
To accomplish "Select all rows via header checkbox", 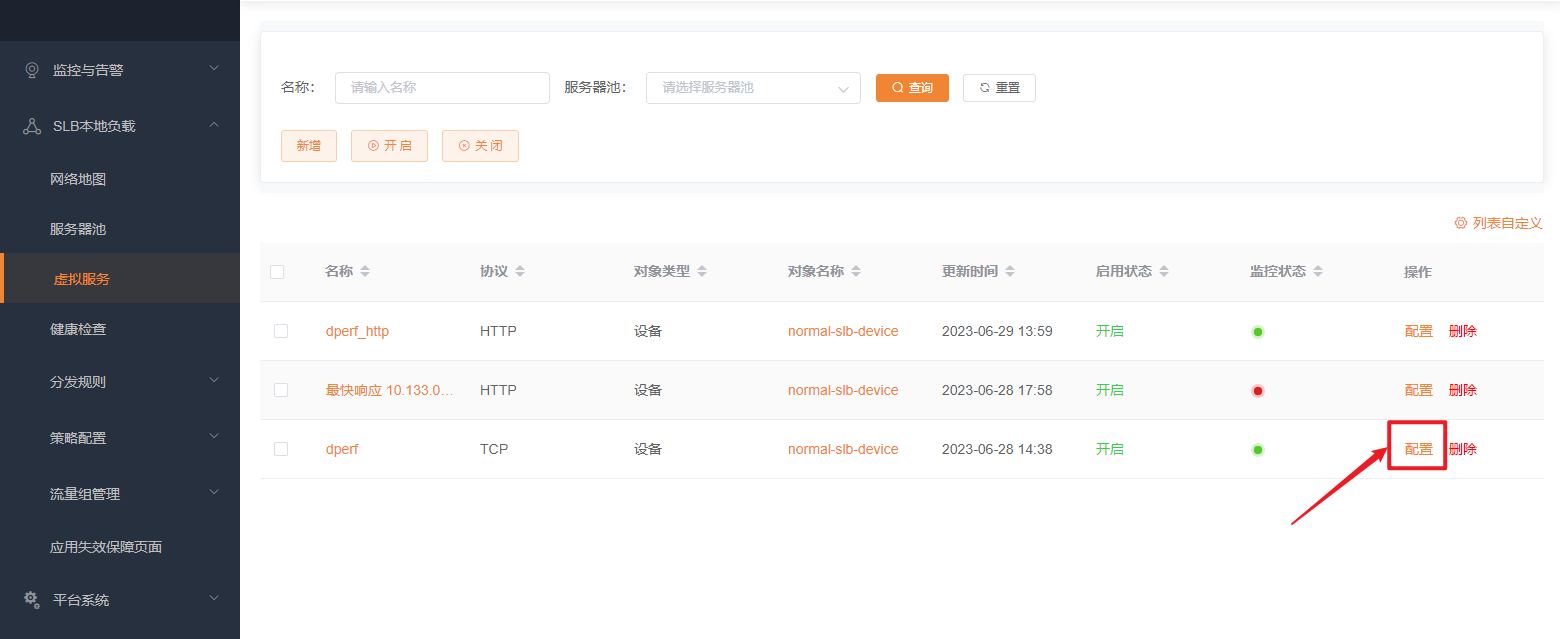I will [x=277, y=272].
